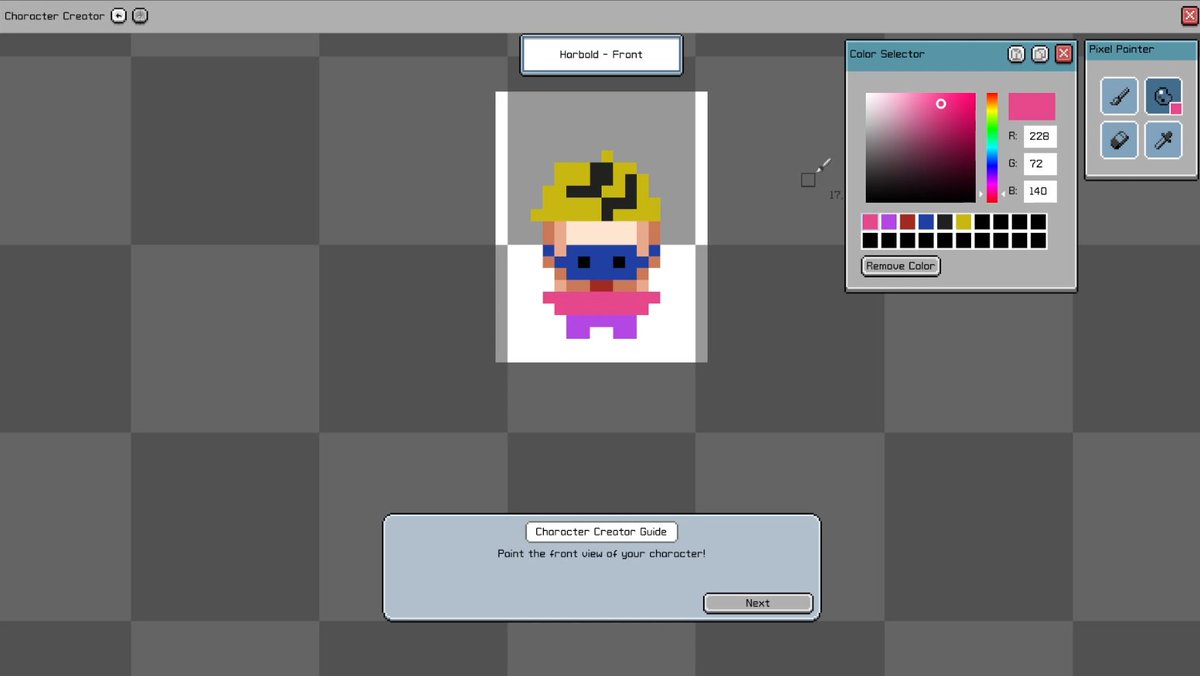
Task: Pick the blue palette swatch
Action: (926, 222)
